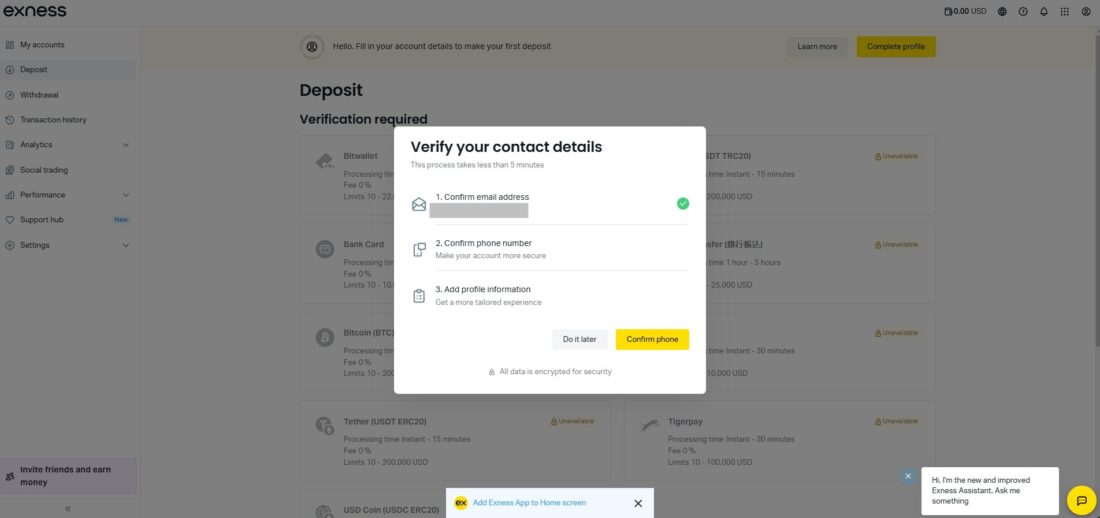1100x518 pixels.
Task: Click Complete profile button
Action: [x=896, y=46]
